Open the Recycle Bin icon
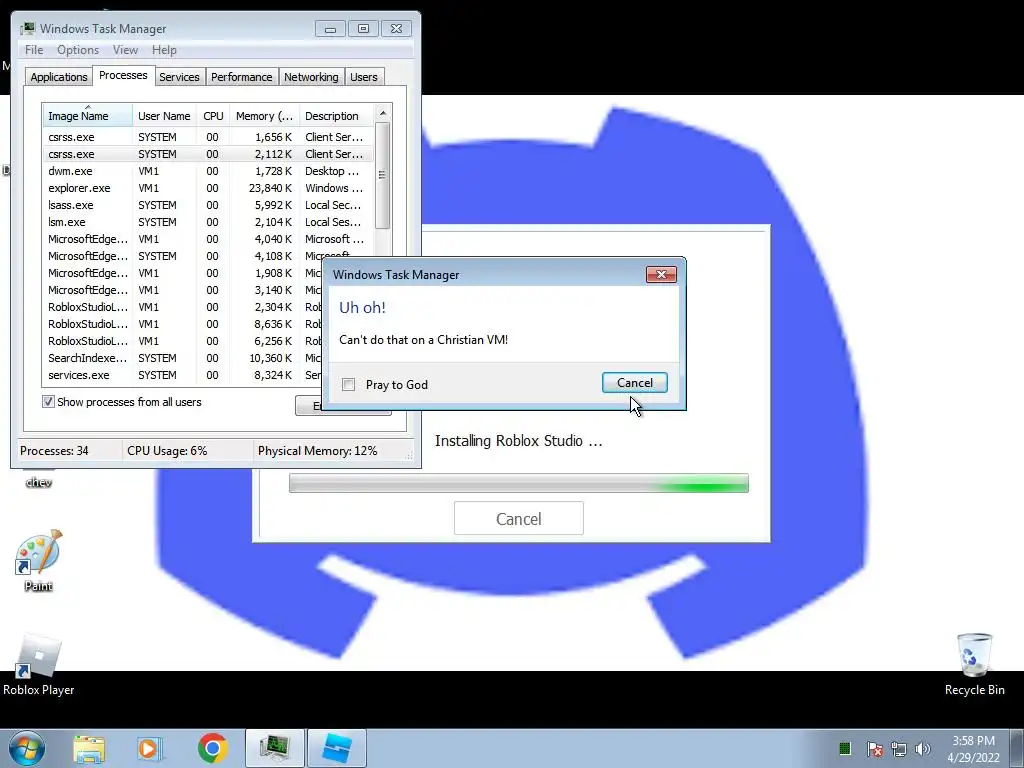 (x=974, y=665)
